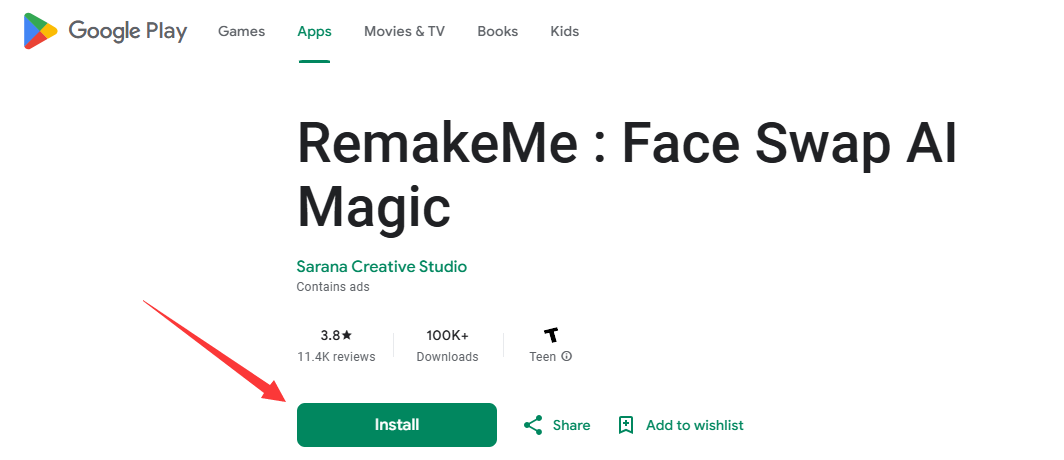The height and width of the screenshot is (460, 1064).
Task: Click the Share icon
Action: coord(533,425)
